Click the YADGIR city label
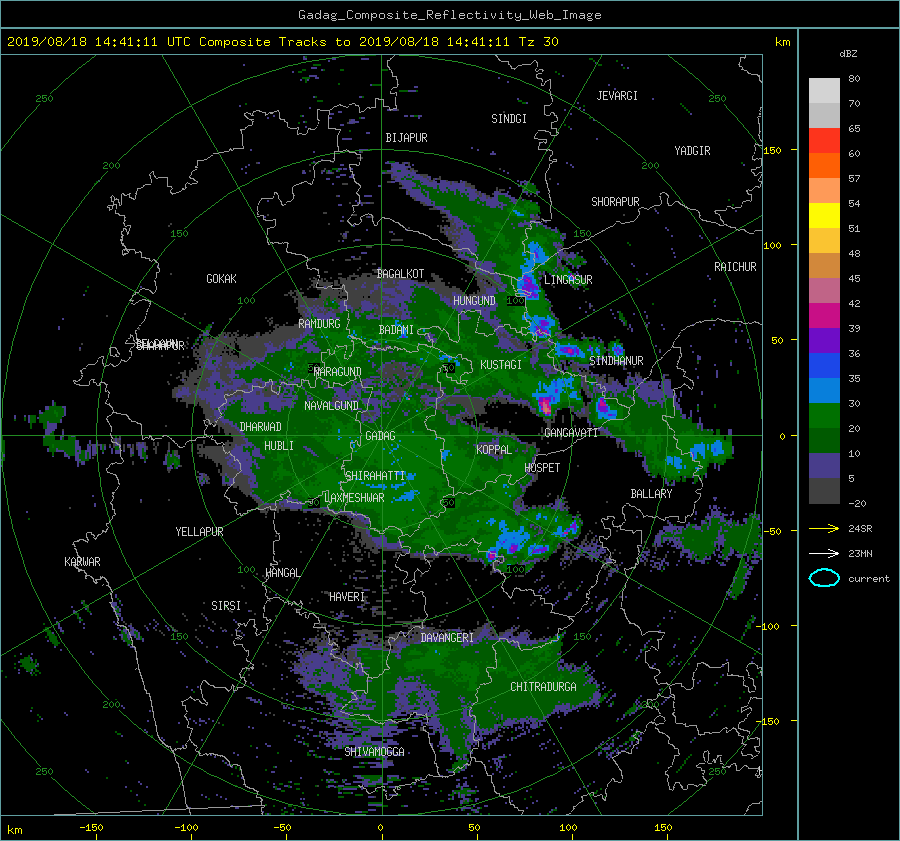Image resolution: width=900 pixels, height=841 pixels. (x=692, y=151)
